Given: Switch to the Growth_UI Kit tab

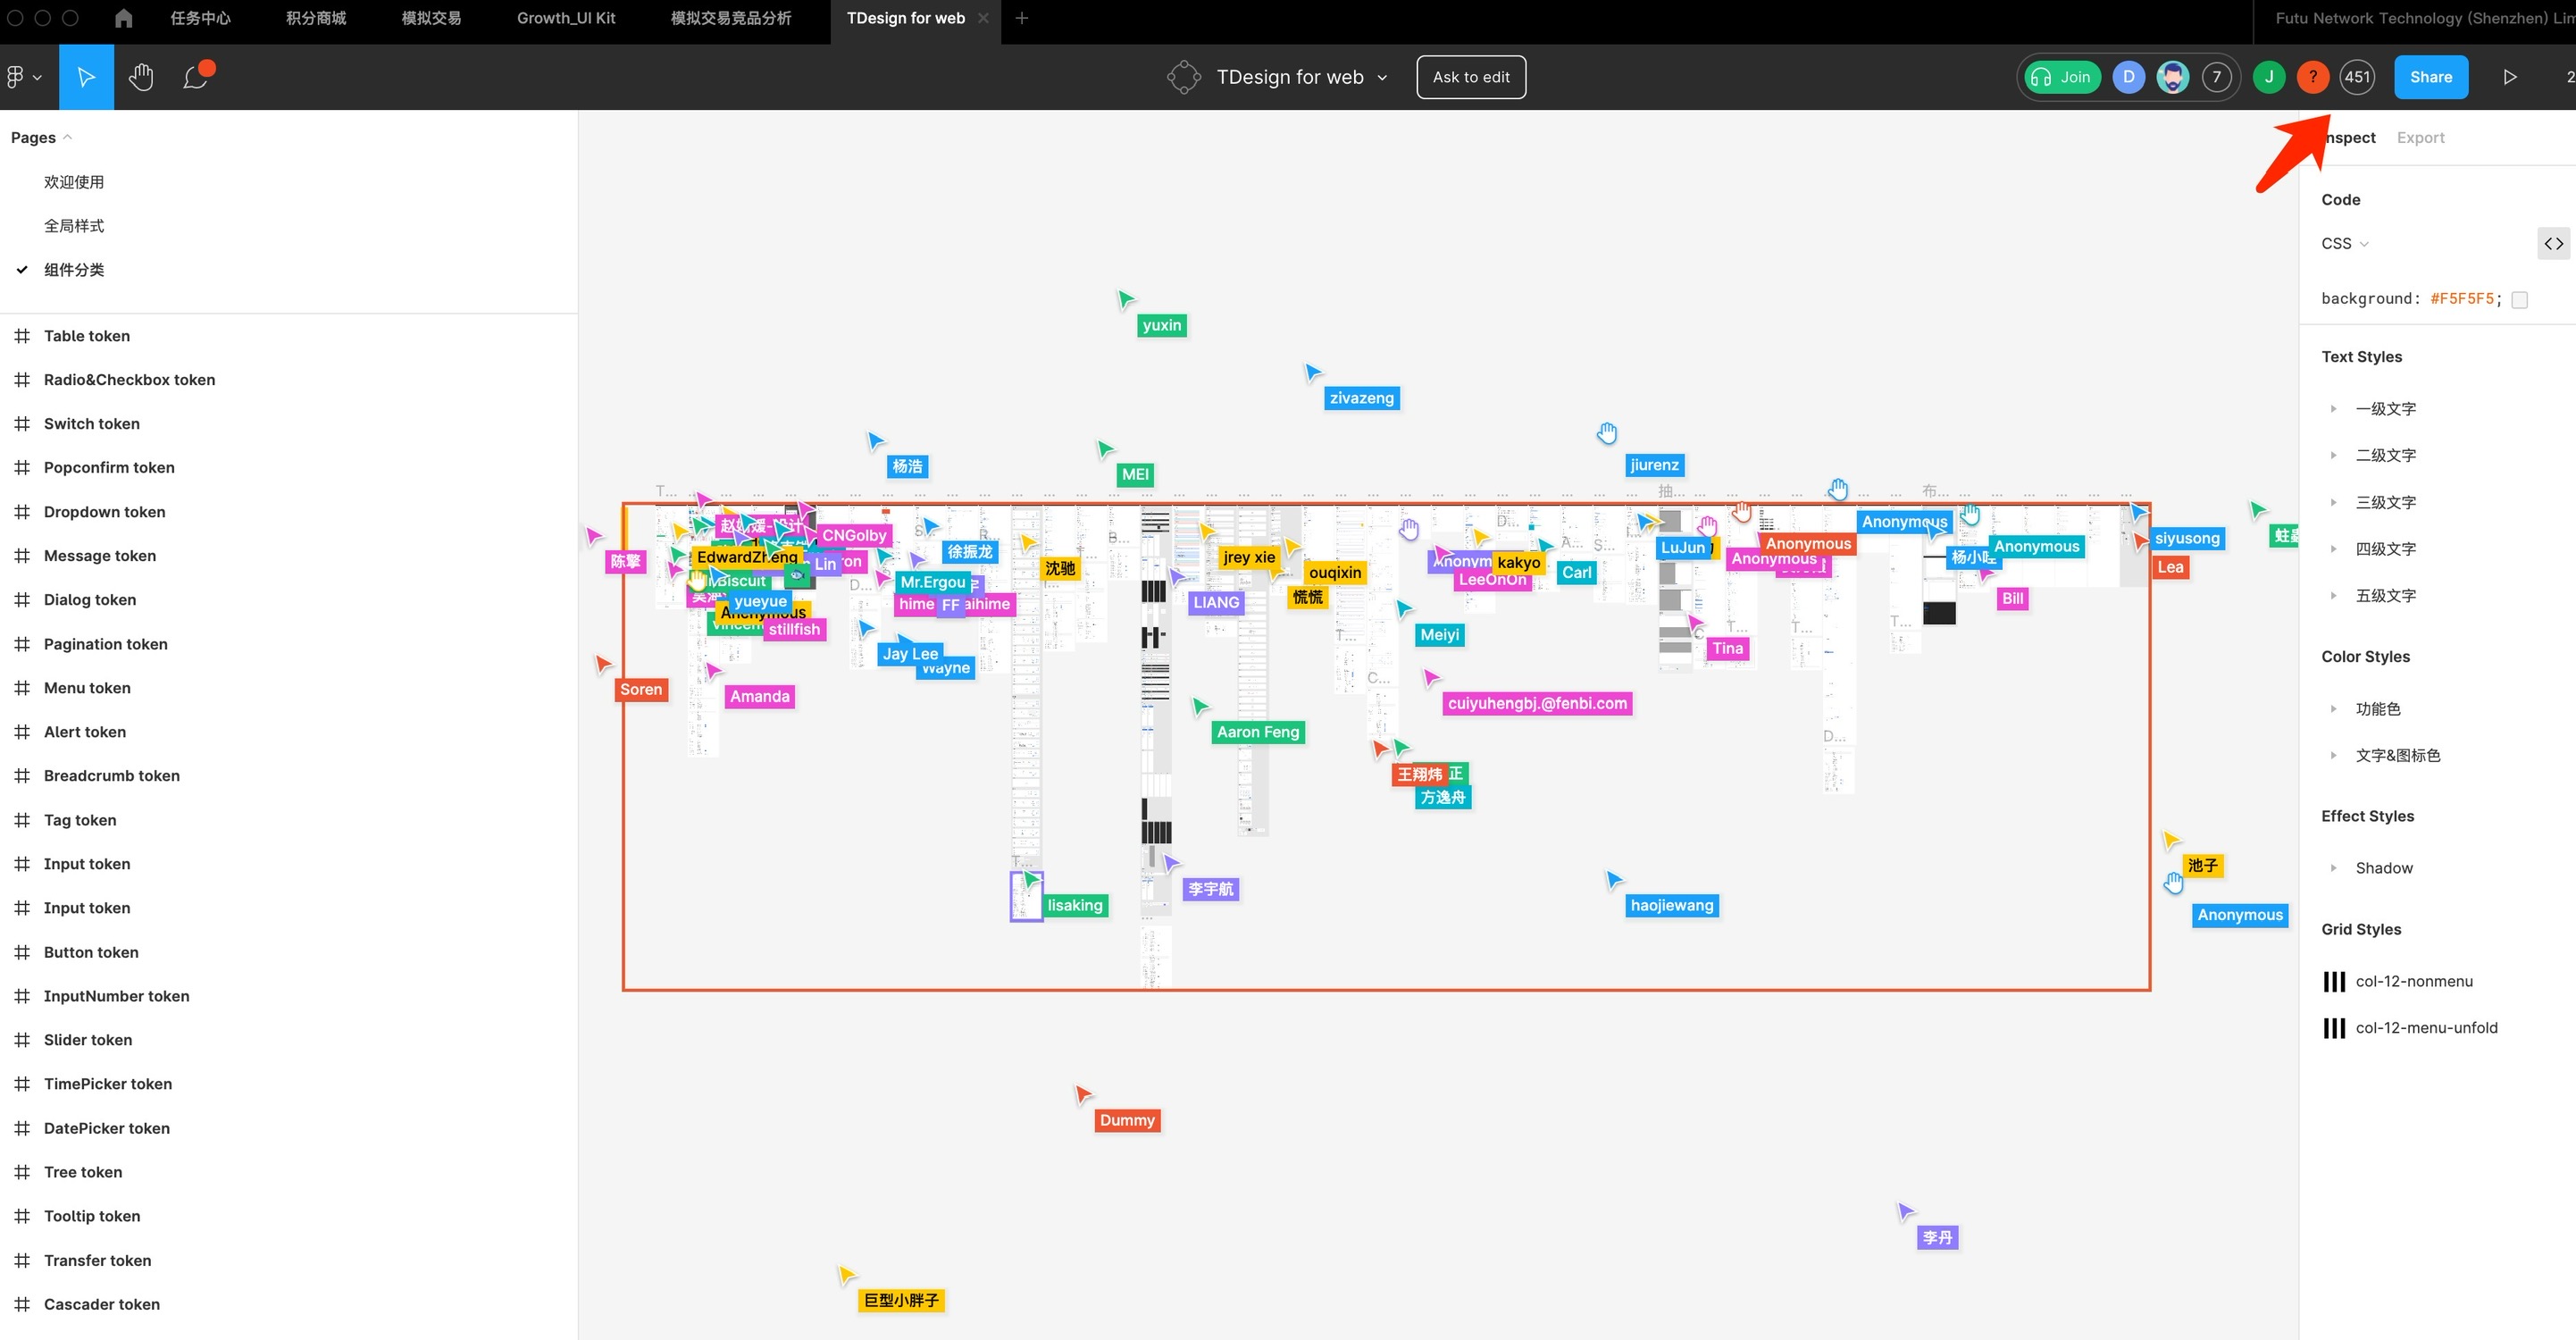Looking at the screenshot, I should point(566,18).
